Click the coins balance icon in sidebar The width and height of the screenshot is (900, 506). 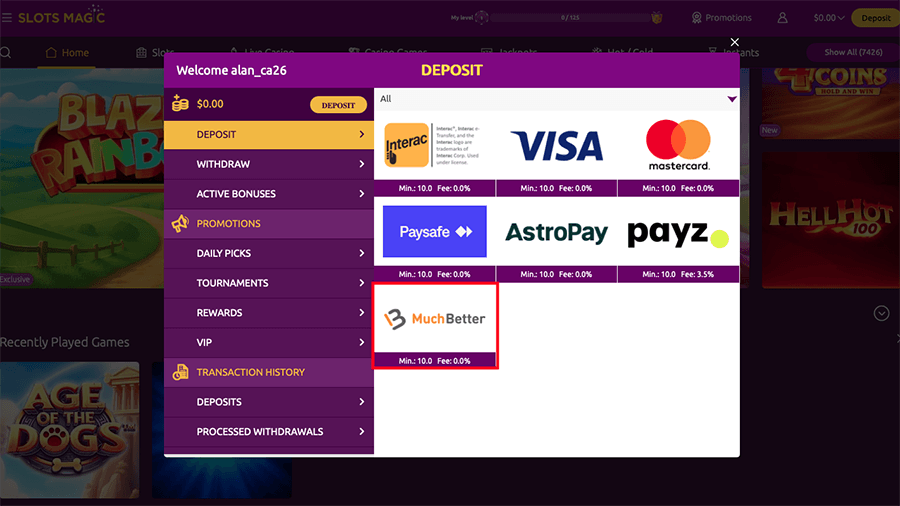(x=180, y=103)
